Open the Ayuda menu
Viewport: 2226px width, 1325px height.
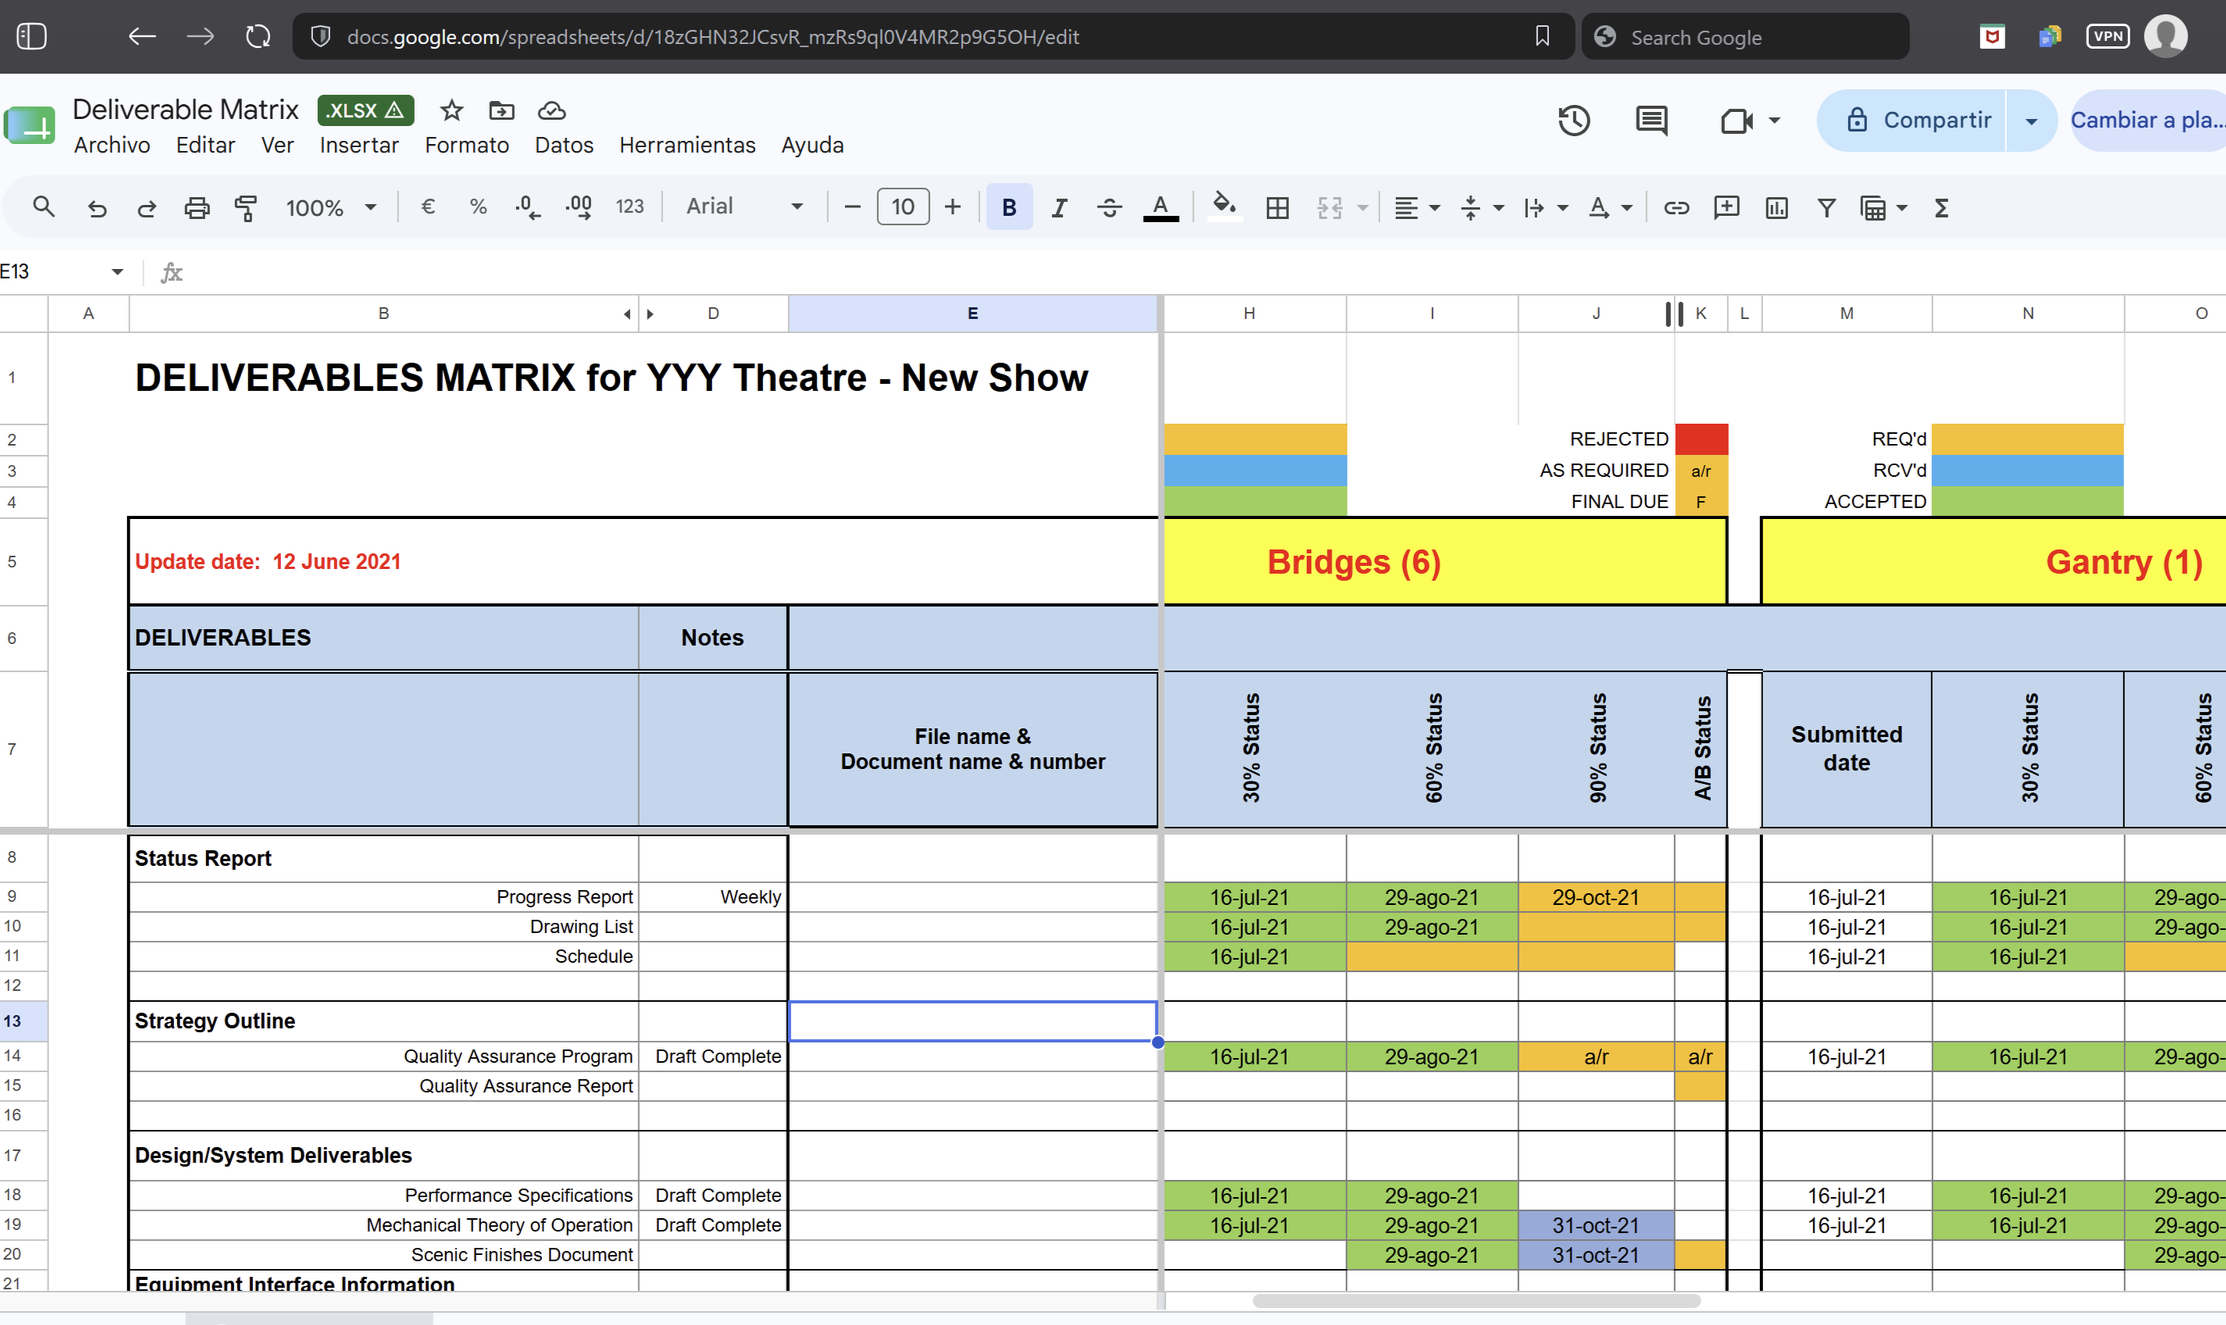click(812, 145)
